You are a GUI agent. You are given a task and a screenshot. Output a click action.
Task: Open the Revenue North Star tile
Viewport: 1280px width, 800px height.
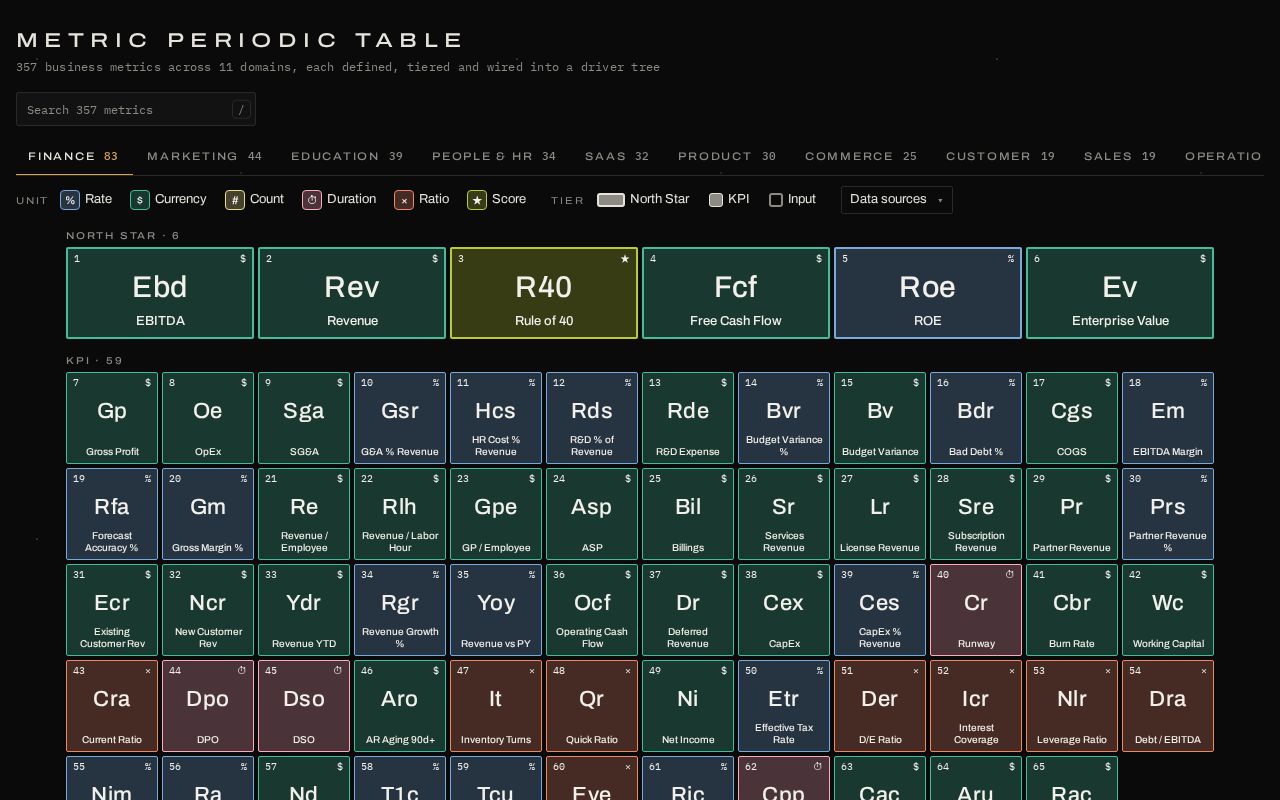point(352,293)
